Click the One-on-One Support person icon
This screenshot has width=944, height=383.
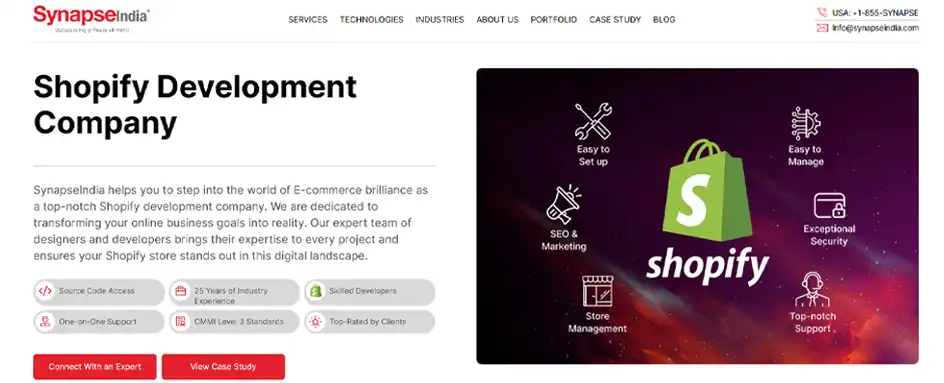point(45,322)
